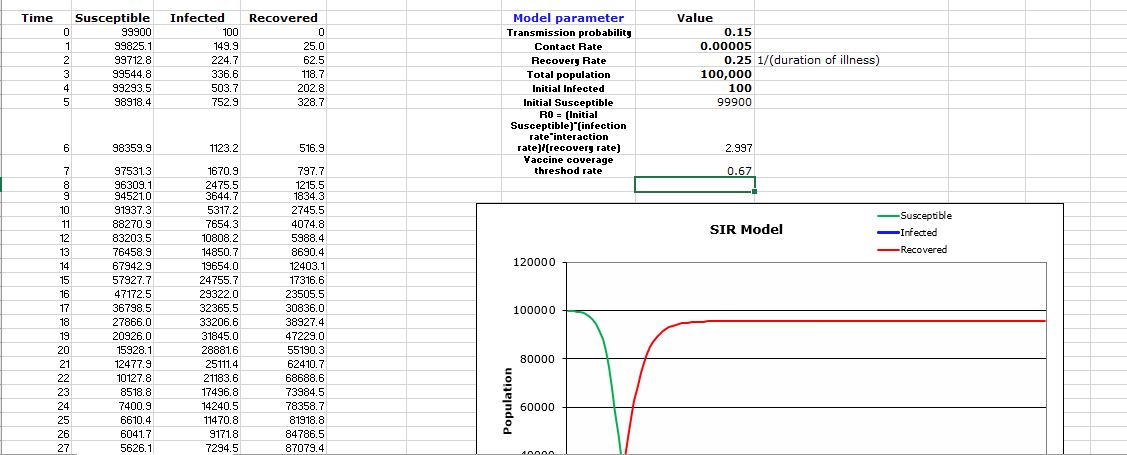Select the vaccine threshold value 0.67
Screen dimensions: 1127x455
point(695,166)
